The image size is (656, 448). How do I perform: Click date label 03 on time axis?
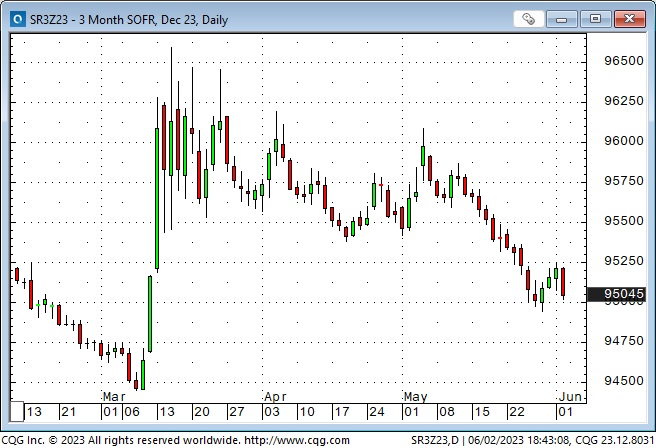[x=272, y=412]
